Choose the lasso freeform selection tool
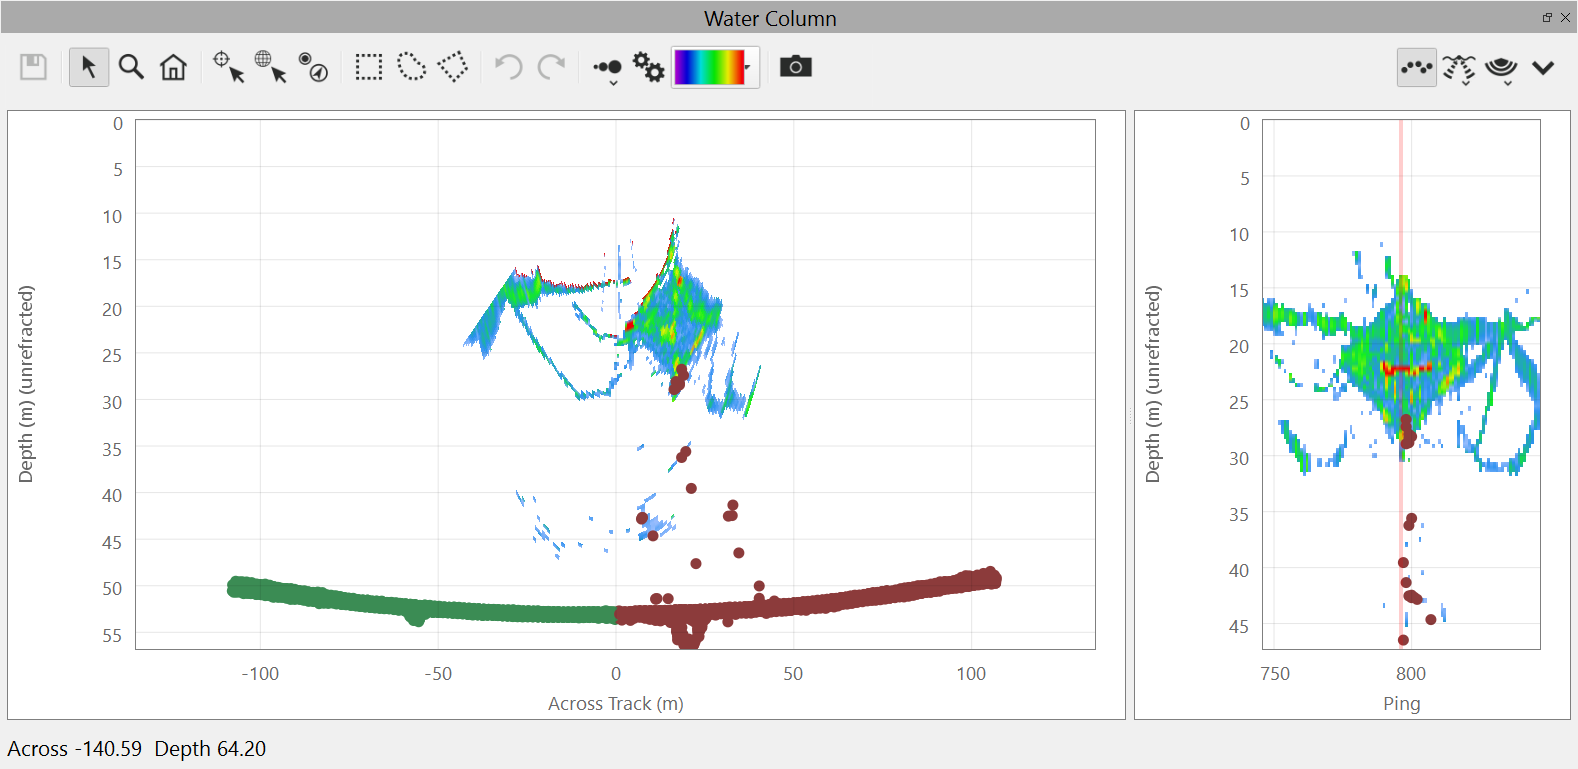Viewport: 1578px width, 769px height. click(411, 67)
